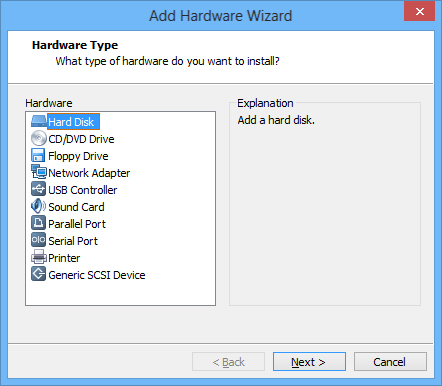Pick Sound Card in the list
The image size is (442, 386).
point(76,207)
